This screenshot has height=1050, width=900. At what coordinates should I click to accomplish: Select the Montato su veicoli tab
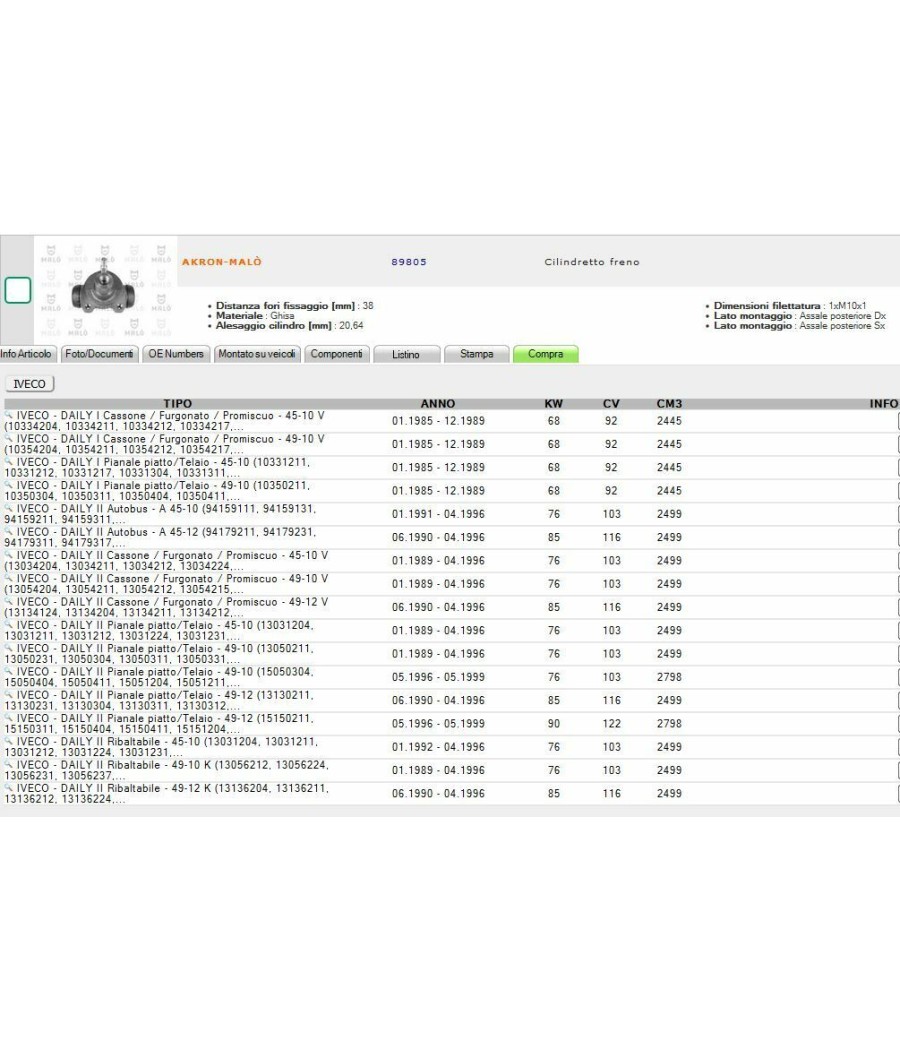pyautogui.click(x=256, y=354)
